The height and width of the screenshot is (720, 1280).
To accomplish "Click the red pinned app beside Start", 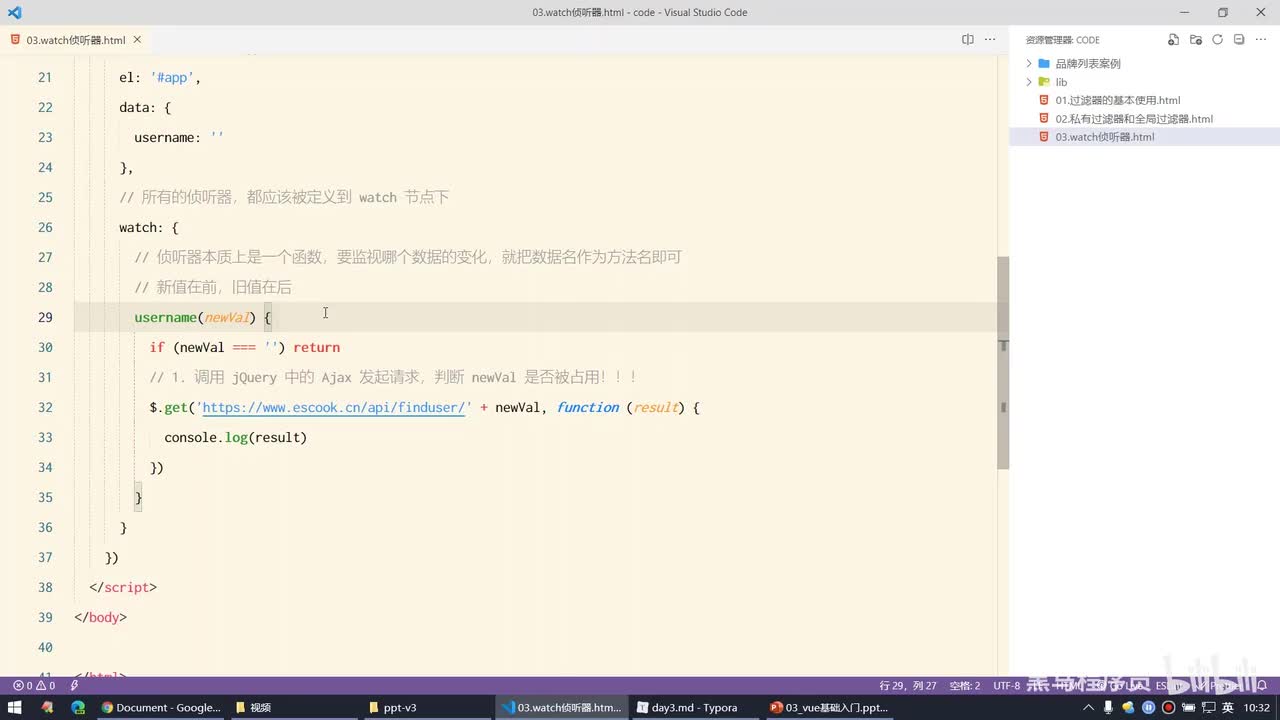I will tap(46, 707).
